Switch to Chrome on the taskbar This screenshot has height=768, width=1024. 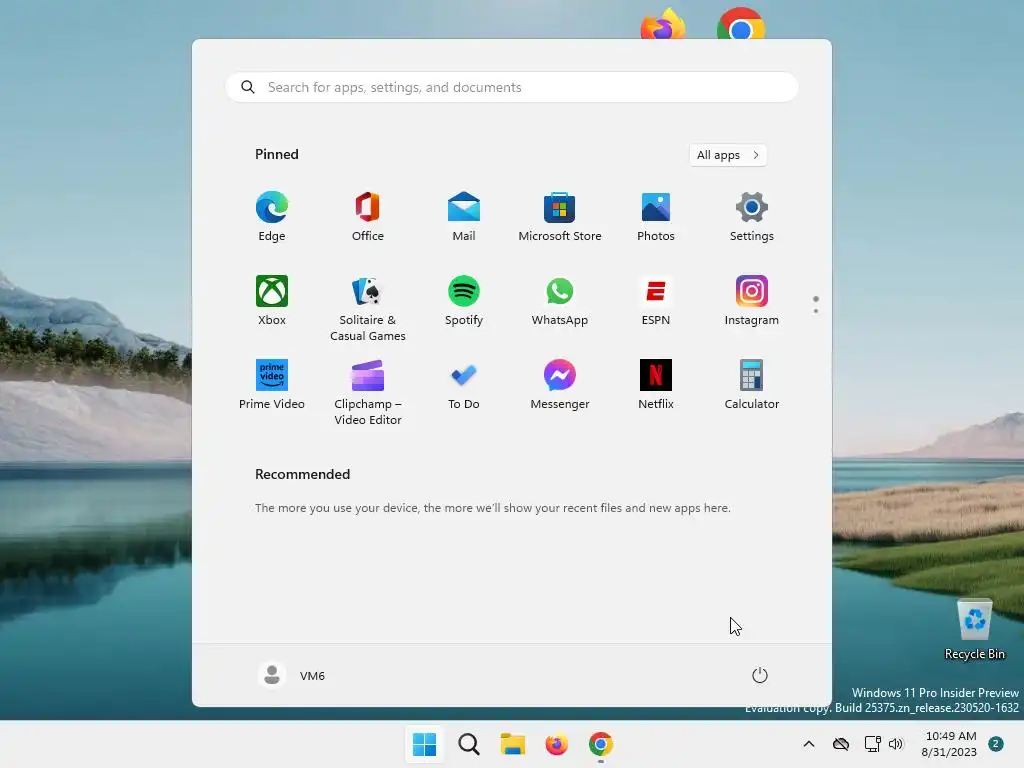tap(601, 744)
